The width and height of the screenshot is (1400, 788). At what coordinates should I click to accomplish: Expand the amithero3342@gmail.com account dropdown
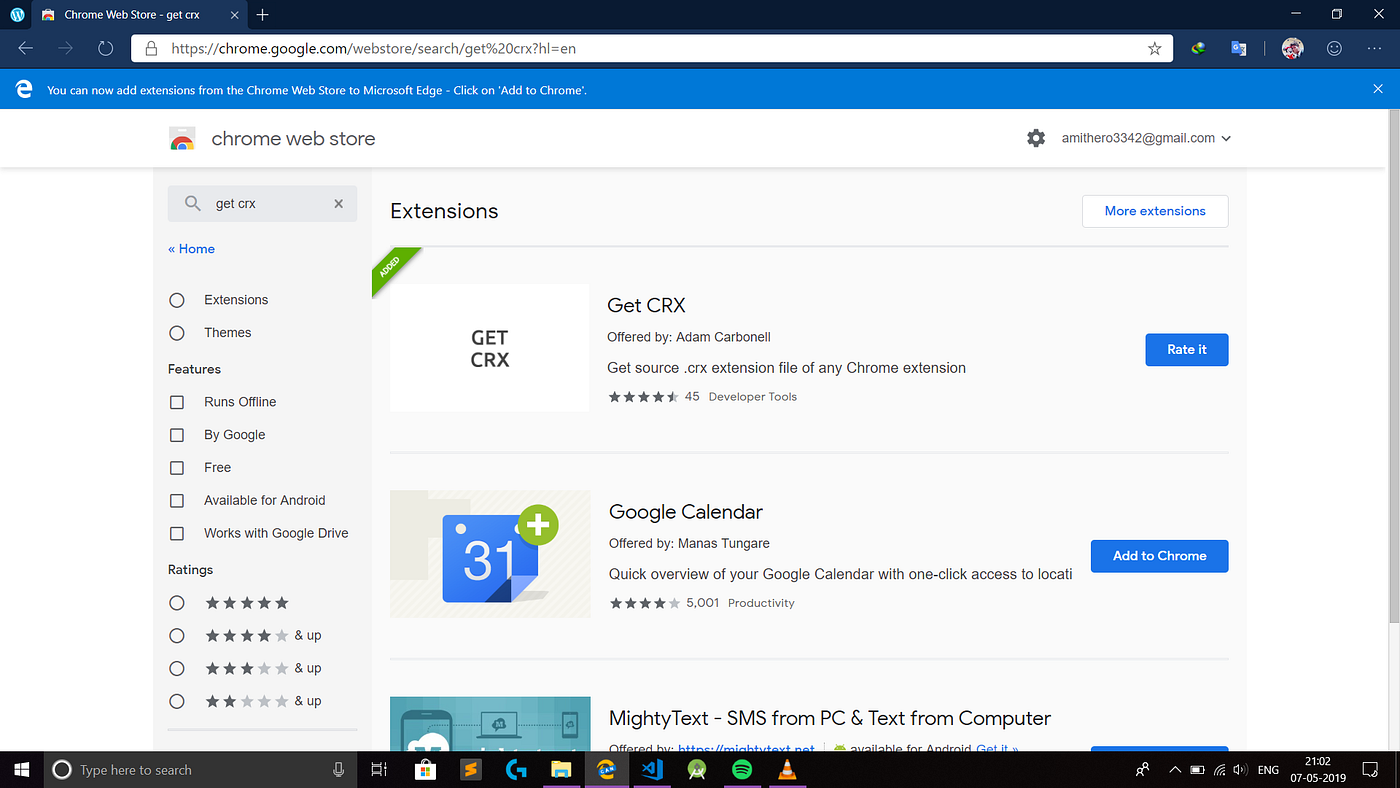point(1146,138)
